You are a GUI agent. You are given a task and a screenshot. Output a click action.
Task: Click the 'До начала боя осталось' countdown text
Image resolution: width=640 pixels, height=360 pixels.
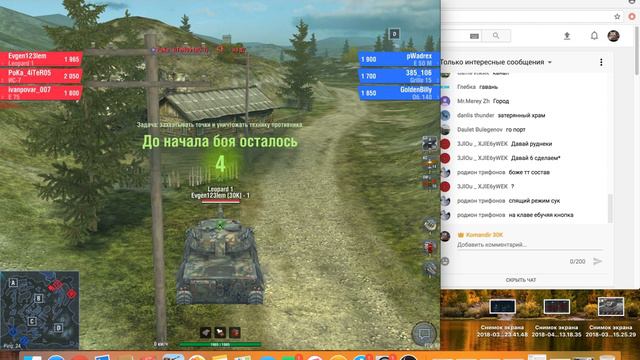click(220, 142)
